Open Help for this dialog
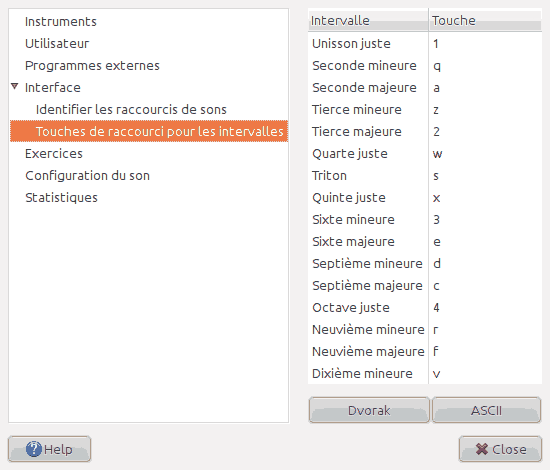550x470 pixels. [49, 449]
